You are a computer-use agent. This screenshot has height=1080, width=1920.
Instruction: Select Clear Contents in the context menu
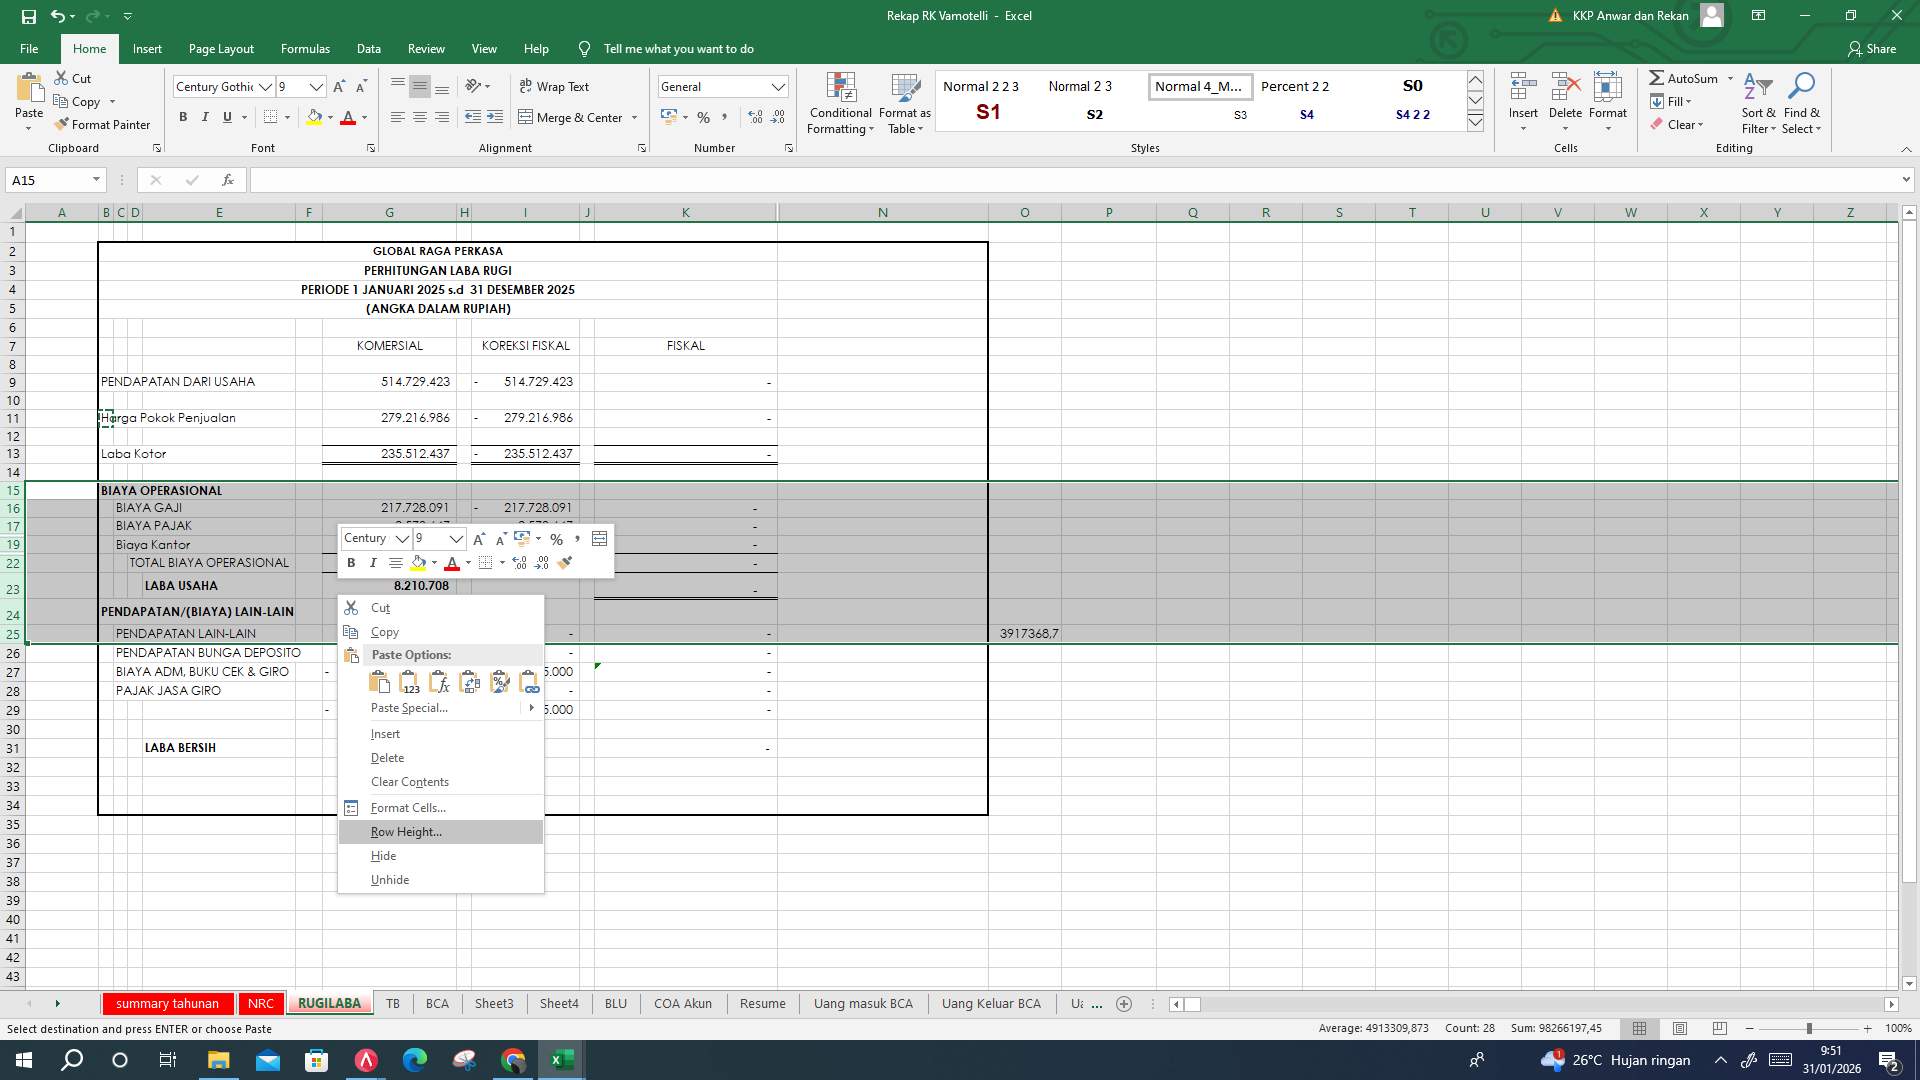pos(408,781)
